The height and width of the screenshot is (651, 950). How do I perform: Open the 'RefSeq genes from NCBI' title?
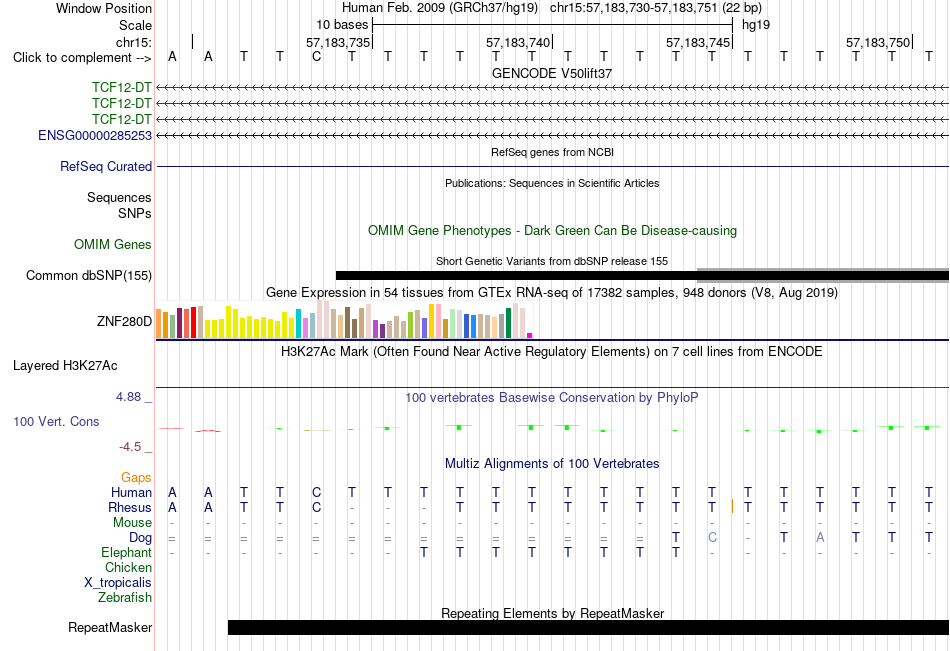(552, 152)
